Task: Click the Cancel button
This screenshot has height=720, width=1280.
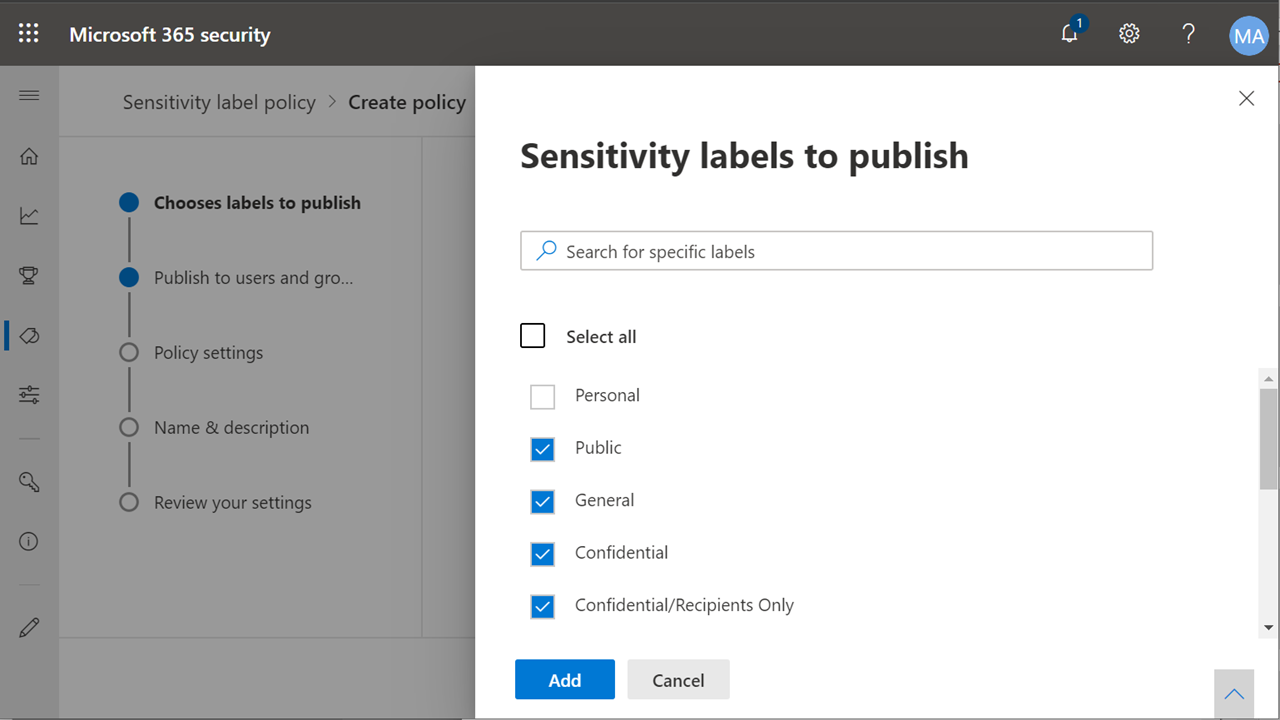Action: 678,680
